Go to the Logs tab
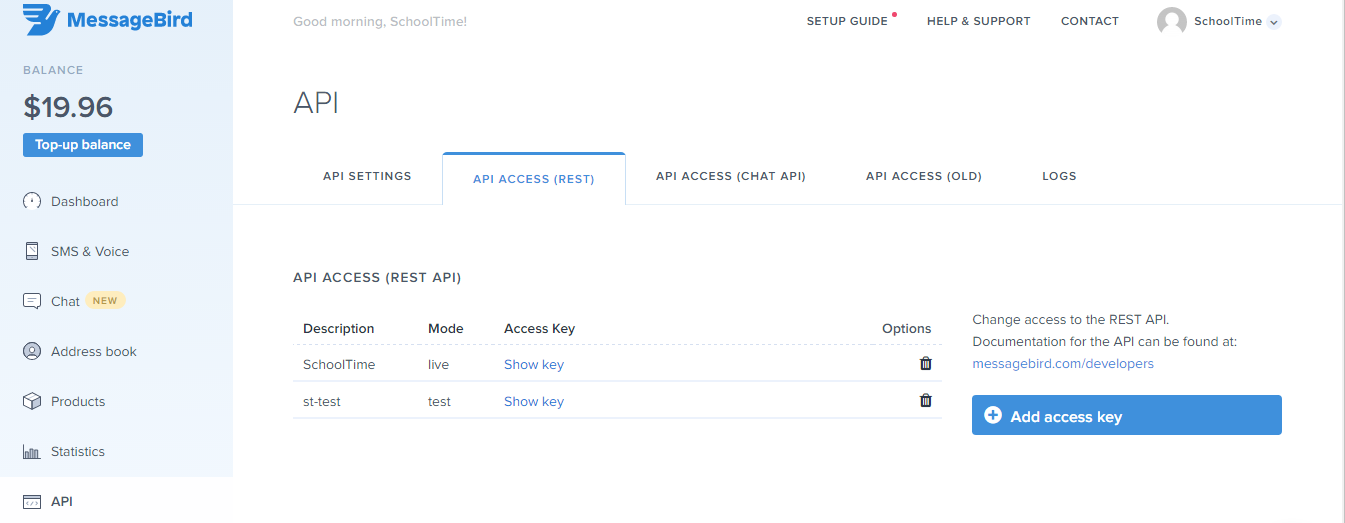Image resolution: width=1345 pixels, height=523 pixels. coord(1059,176)
